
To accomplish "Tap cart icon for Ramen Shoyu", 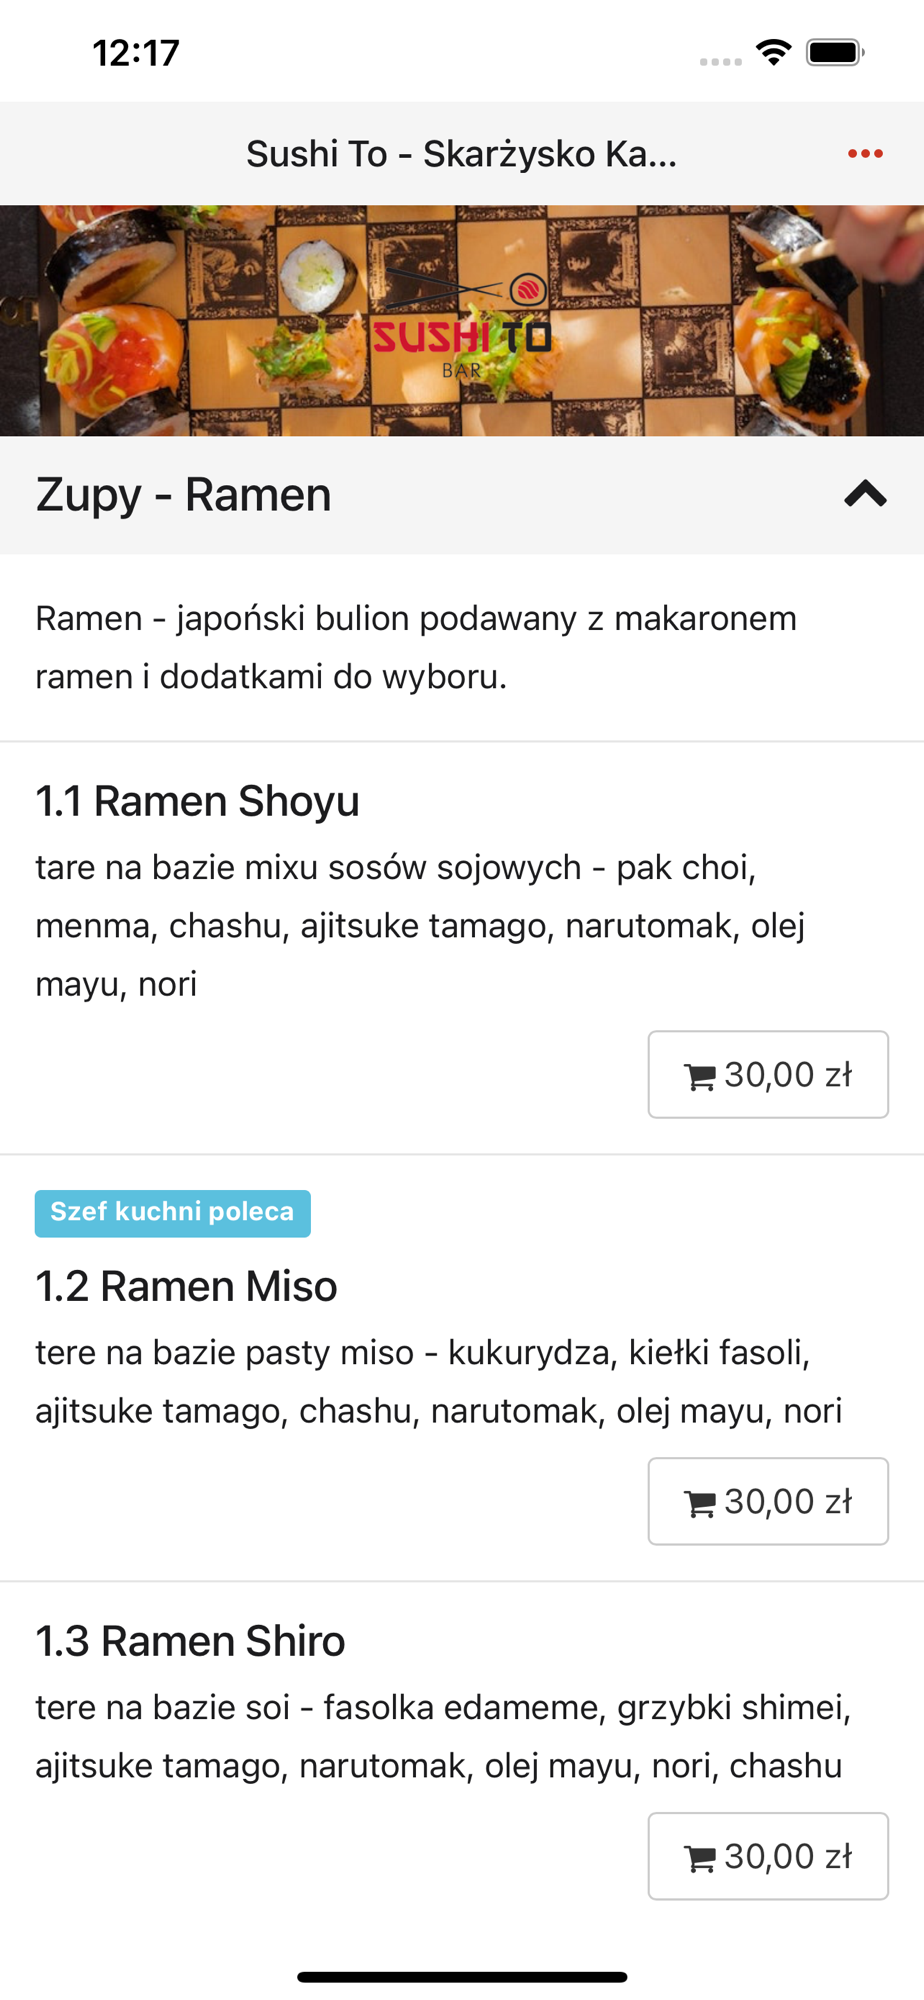I will 699,1076.
